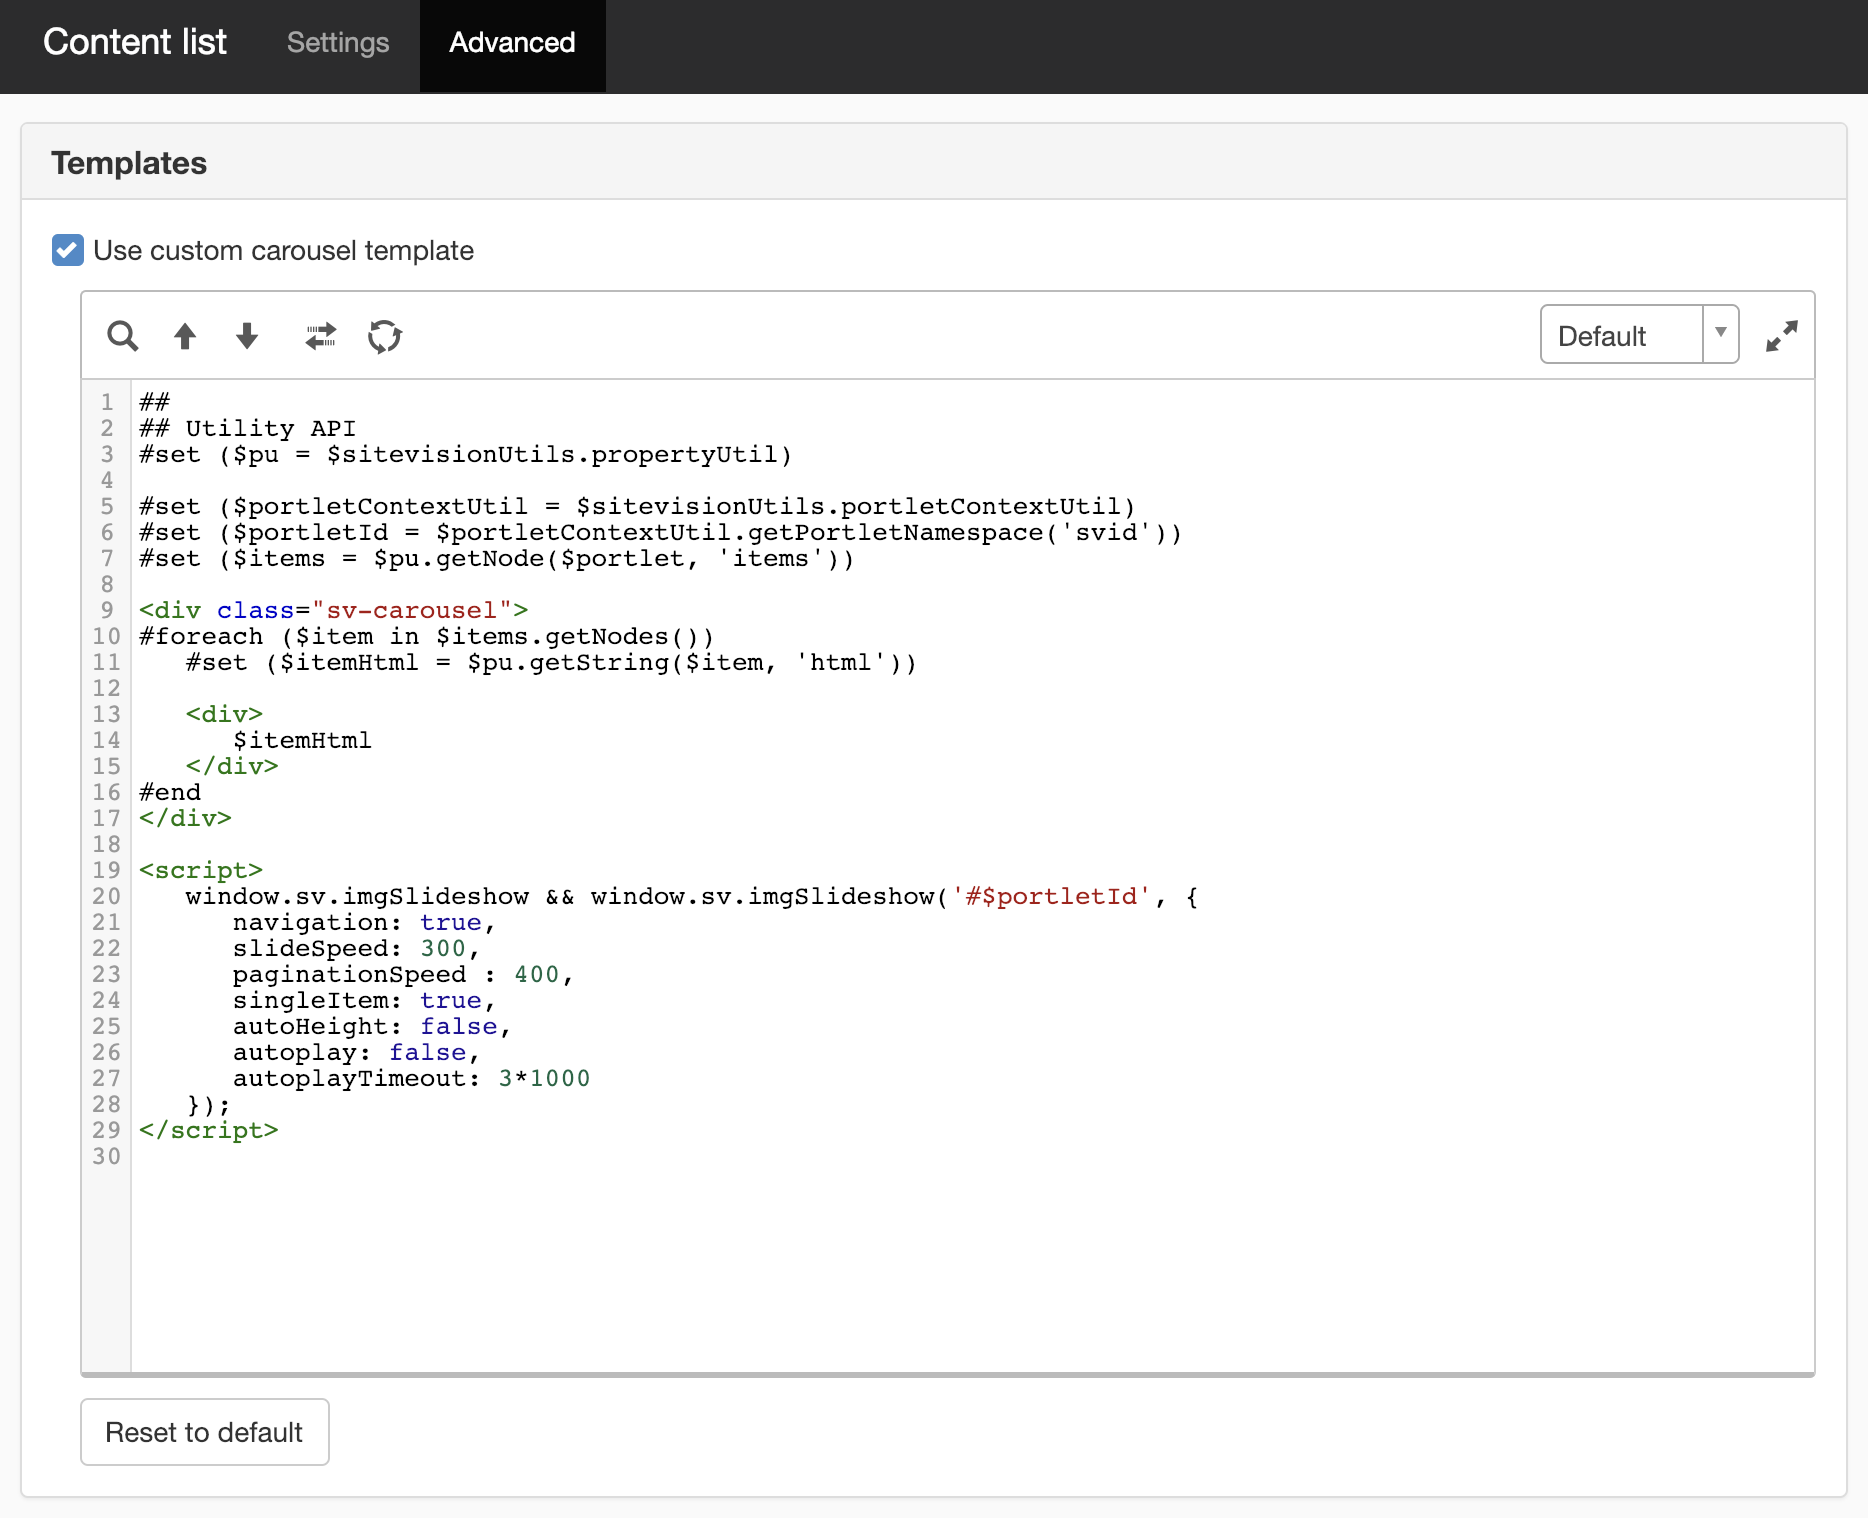
Task: Click the paginationSpeed value 400
Action: pyautogui.click(x=536, y=974)
